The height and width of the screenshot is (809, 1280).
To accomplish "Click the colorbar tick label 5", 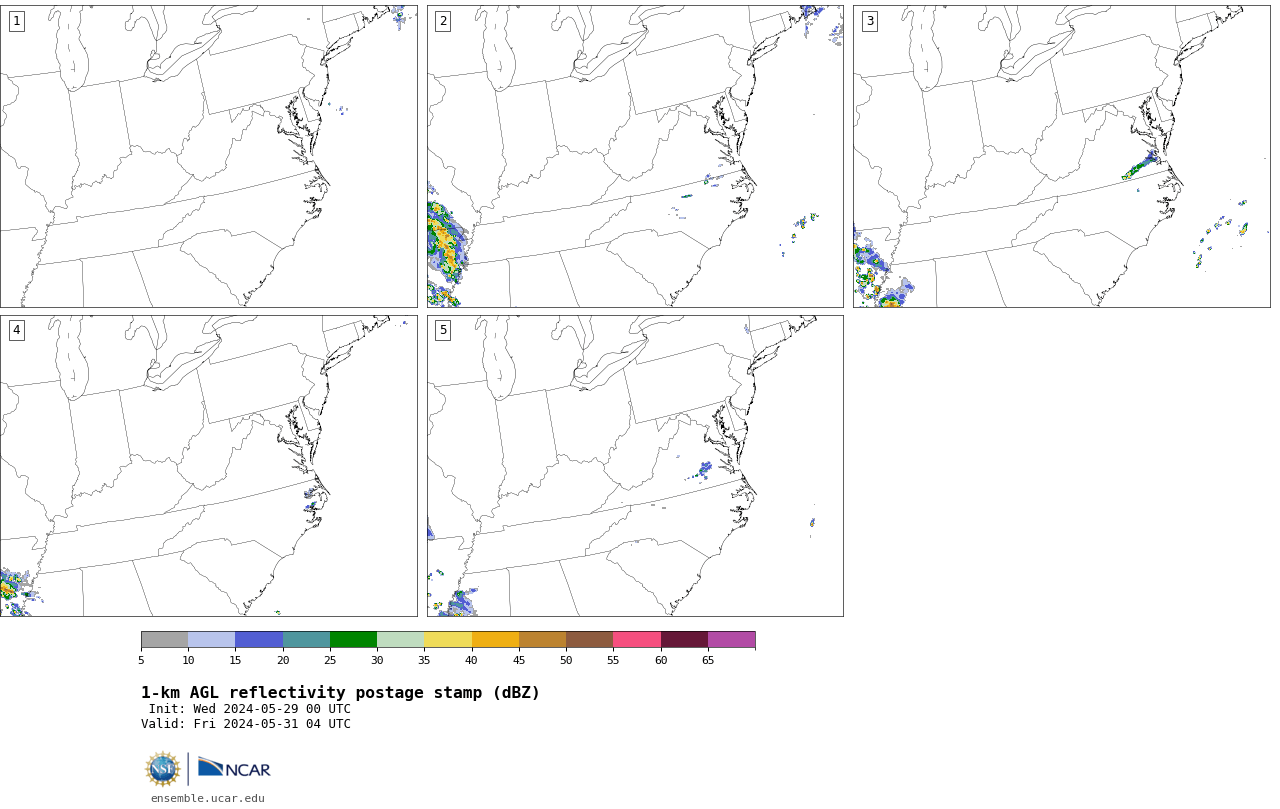I will click(141, 660).
